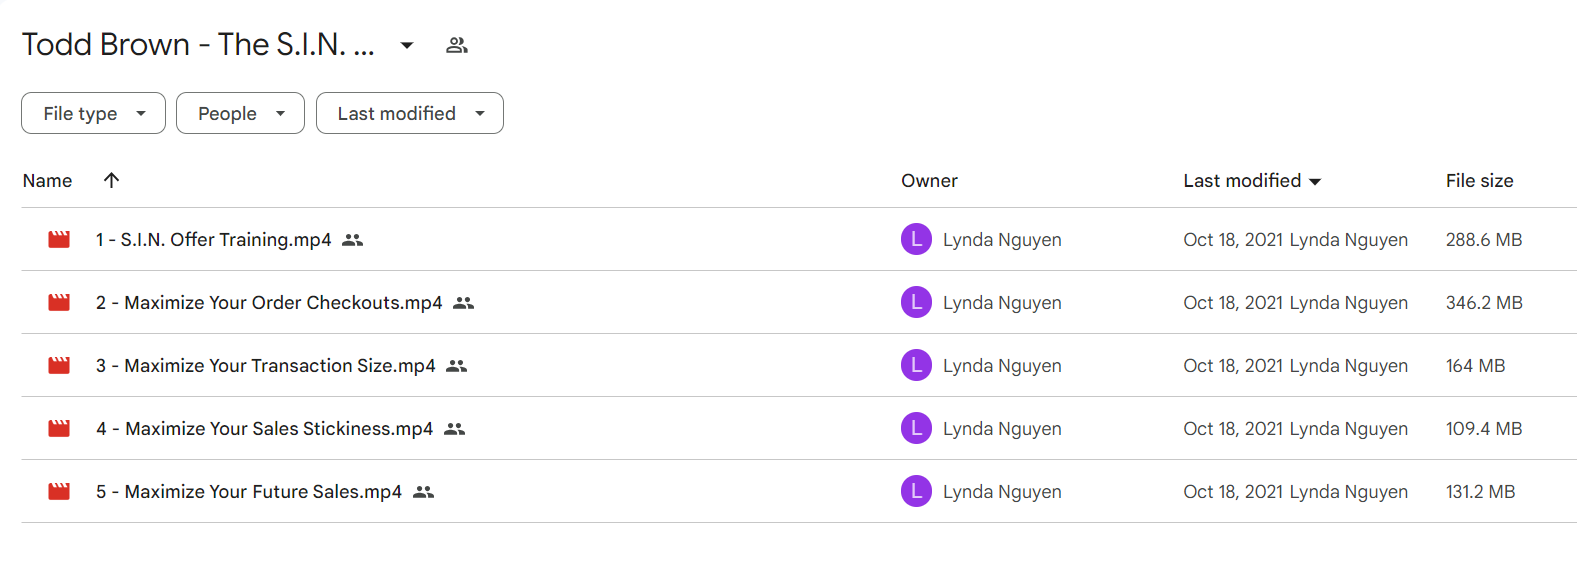The width and height of the screenshot is (1577, 571).
Task: Open the File type filter dropdown
Action: click(x=93, y=113)
